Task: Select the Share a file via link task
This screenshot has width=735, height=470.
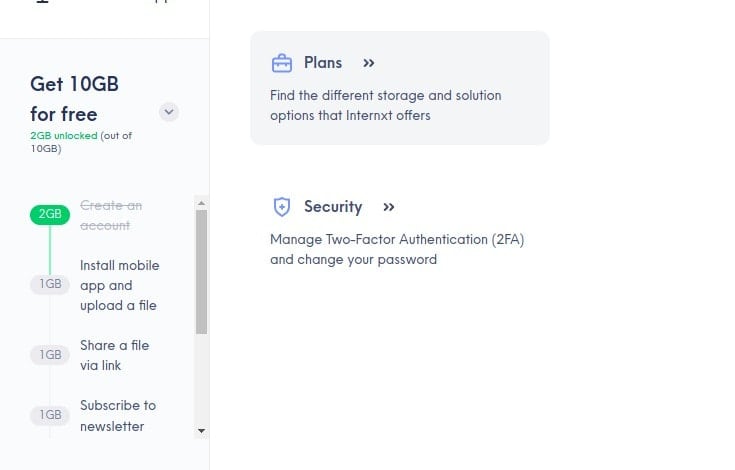Action: 114,355
